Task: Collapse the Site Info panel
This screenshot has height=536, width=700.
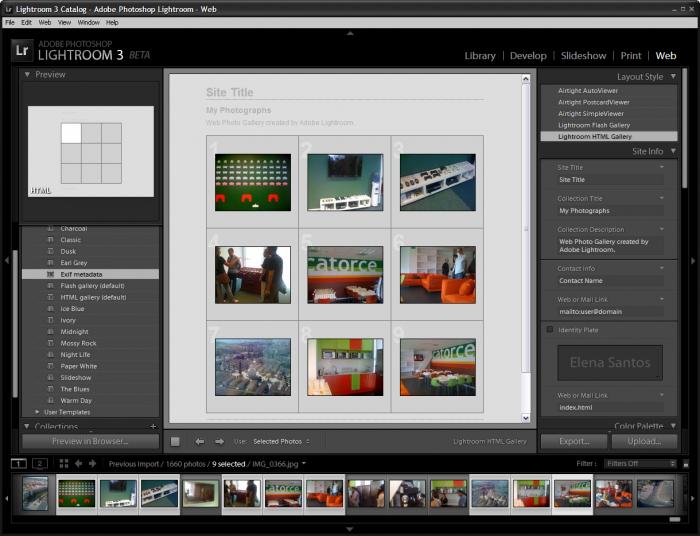Action: [673, 151]
